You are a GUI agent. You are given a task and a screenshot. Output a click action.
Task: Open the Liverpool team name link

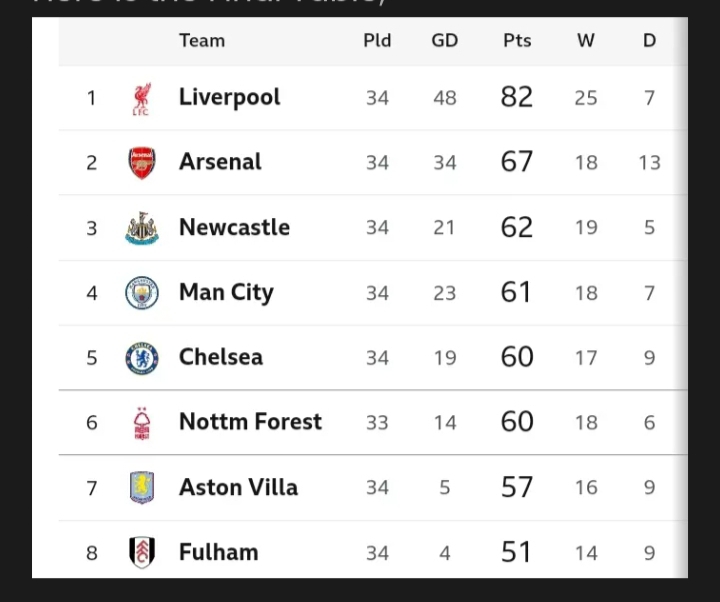pos(230,97)
